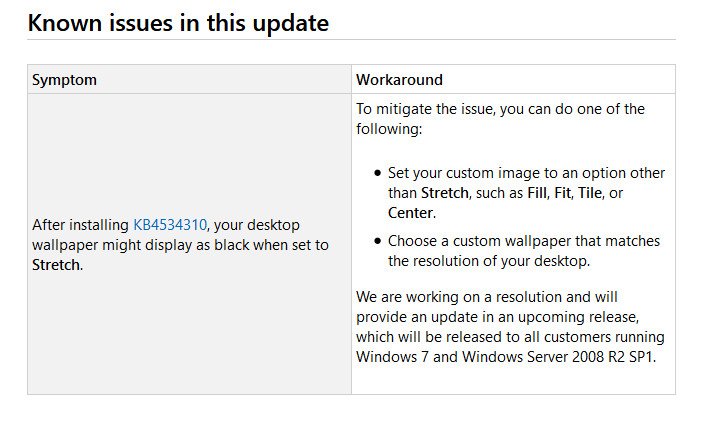711x428 pixels.
Task: Click the text 'To mitigate the issue'
Action: tap(425, 109)
